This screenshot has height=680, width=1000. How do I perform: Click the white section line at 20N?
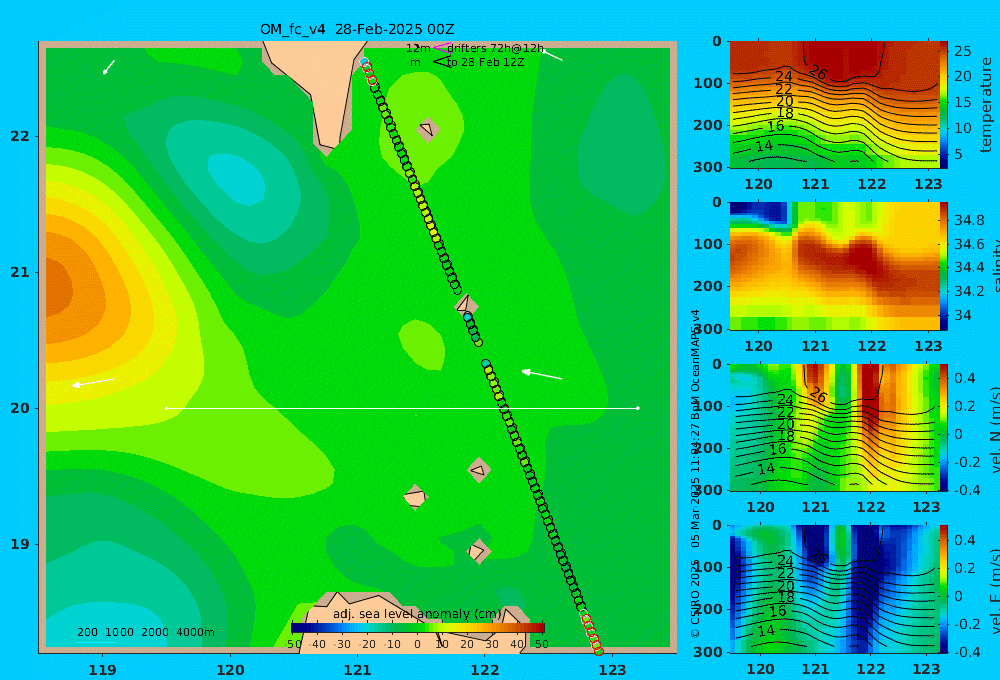pos(402,408)
